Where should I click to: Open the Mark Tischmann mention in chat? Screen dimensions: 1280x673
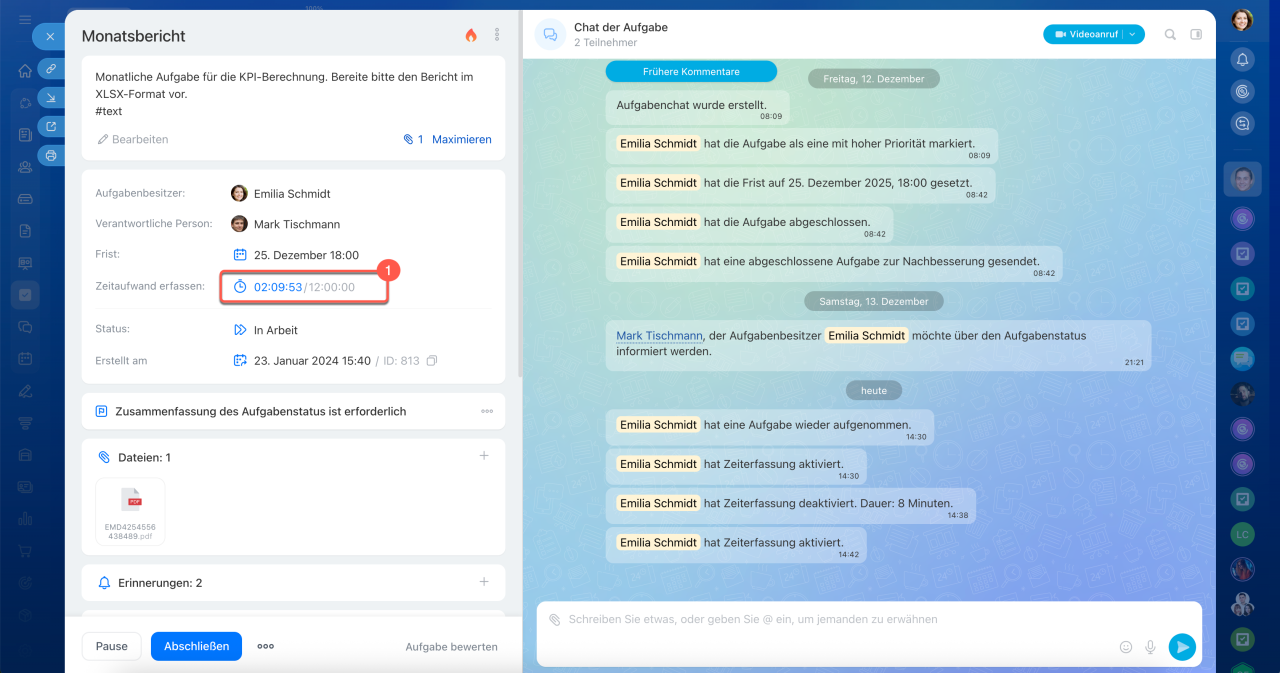pyautogui.click(x=659, y=336)
